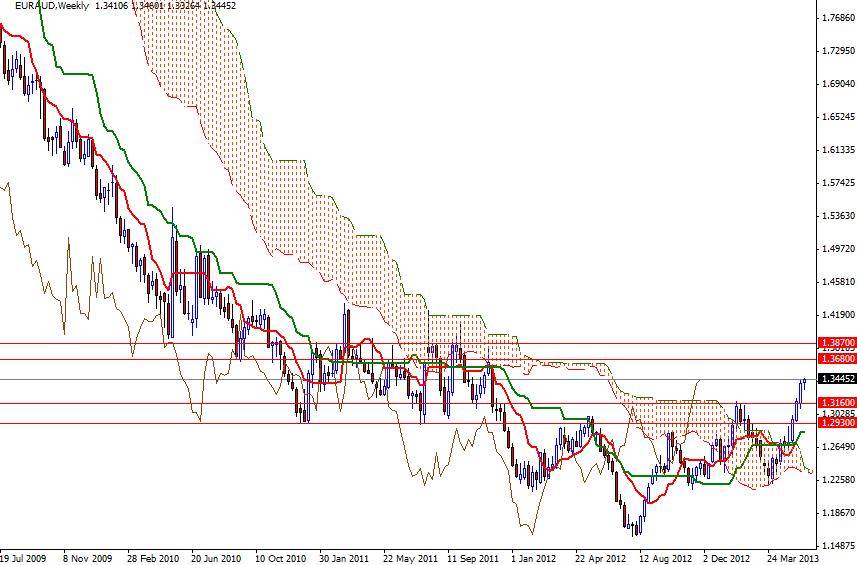Select the 22 Apr 2012 date label
The height and width of the screenshot is (565, 857).
[x=601, y=558]
